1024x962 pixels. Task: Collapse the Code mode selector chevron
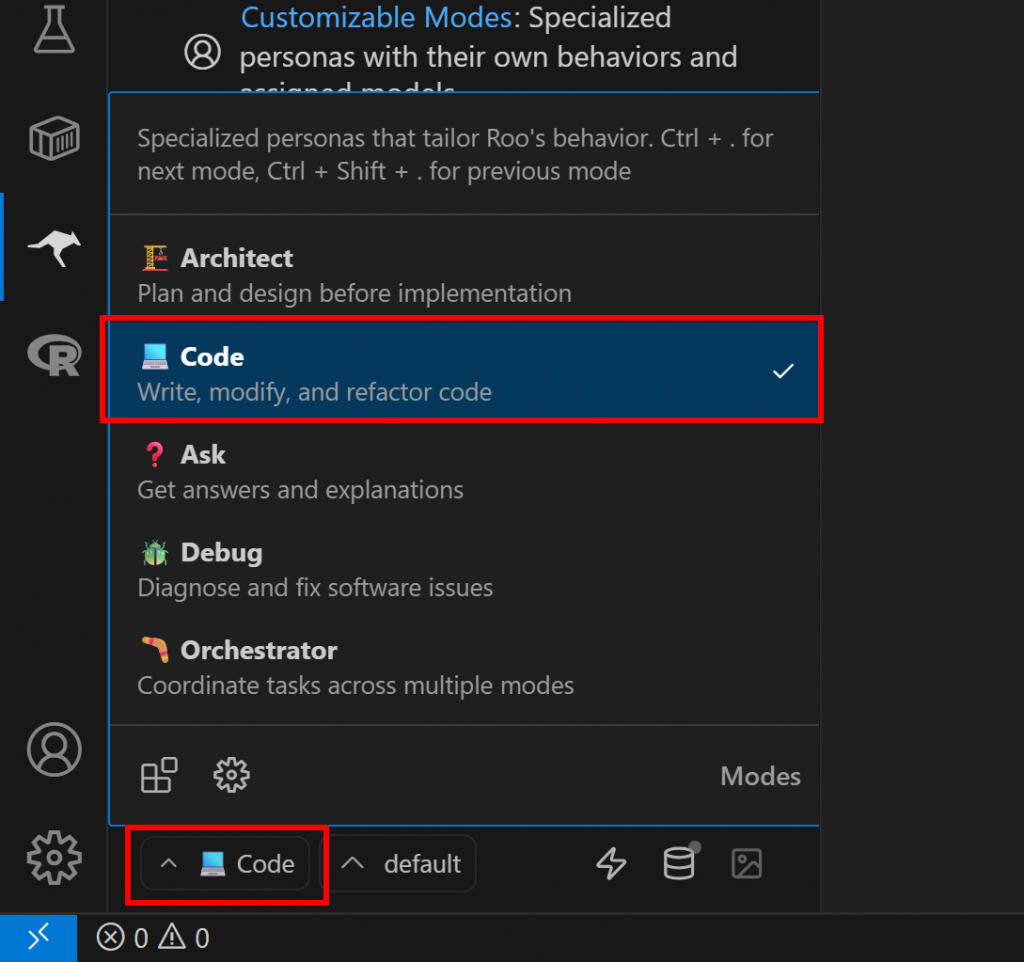(168, 864)
